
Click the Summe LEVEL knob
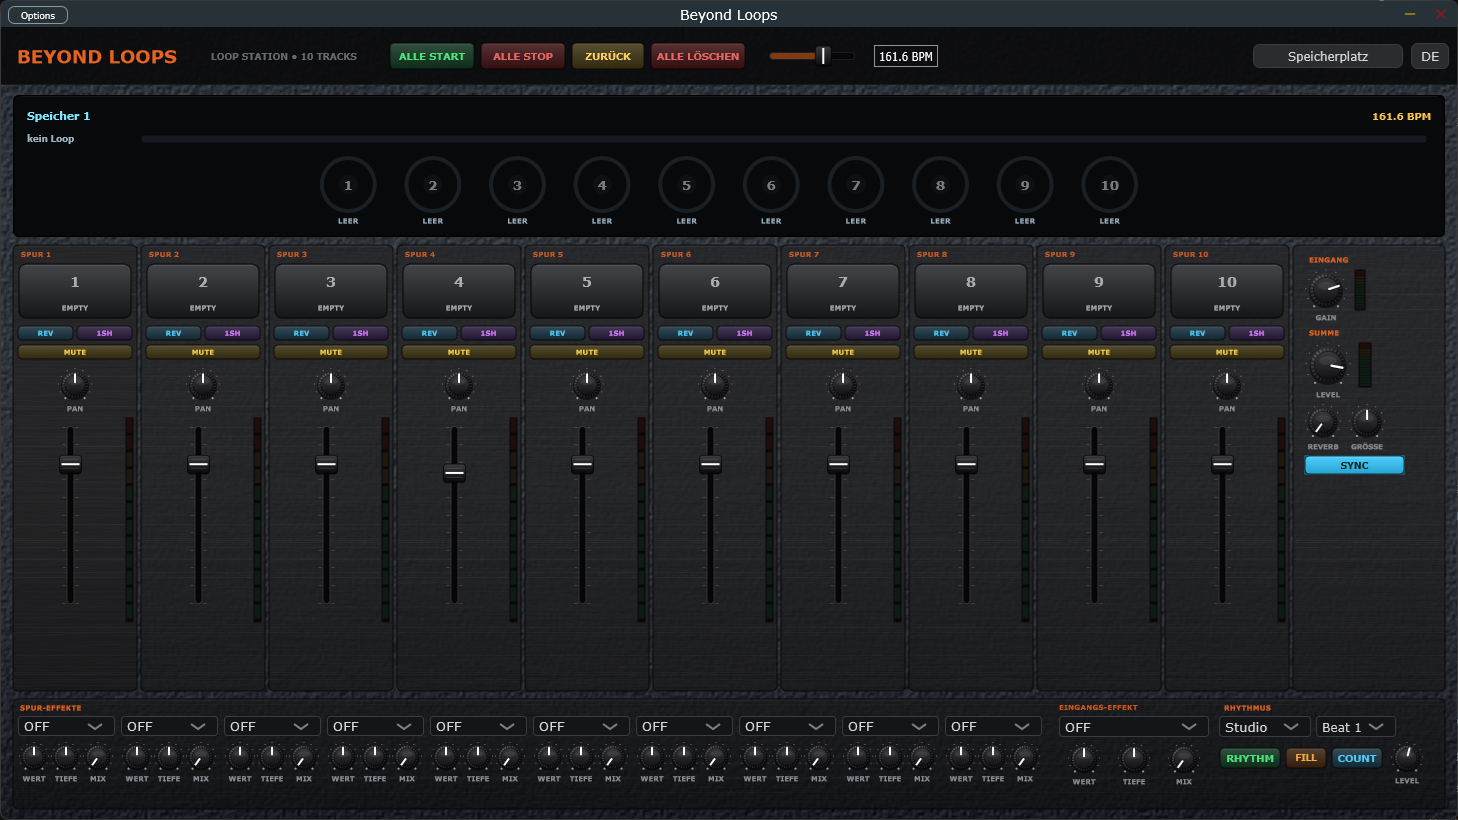tap(1328, 367)
